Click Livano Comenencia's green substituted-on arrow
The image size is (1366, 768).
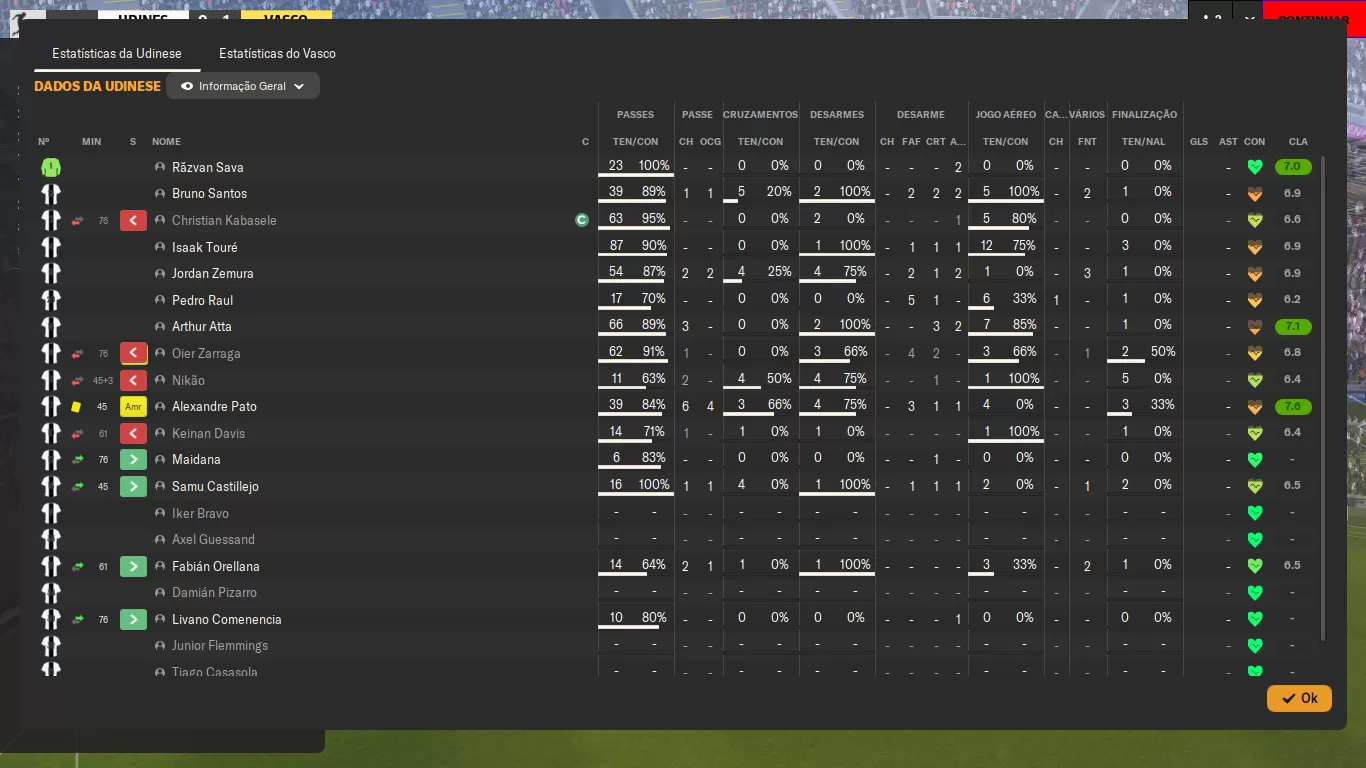133,619
